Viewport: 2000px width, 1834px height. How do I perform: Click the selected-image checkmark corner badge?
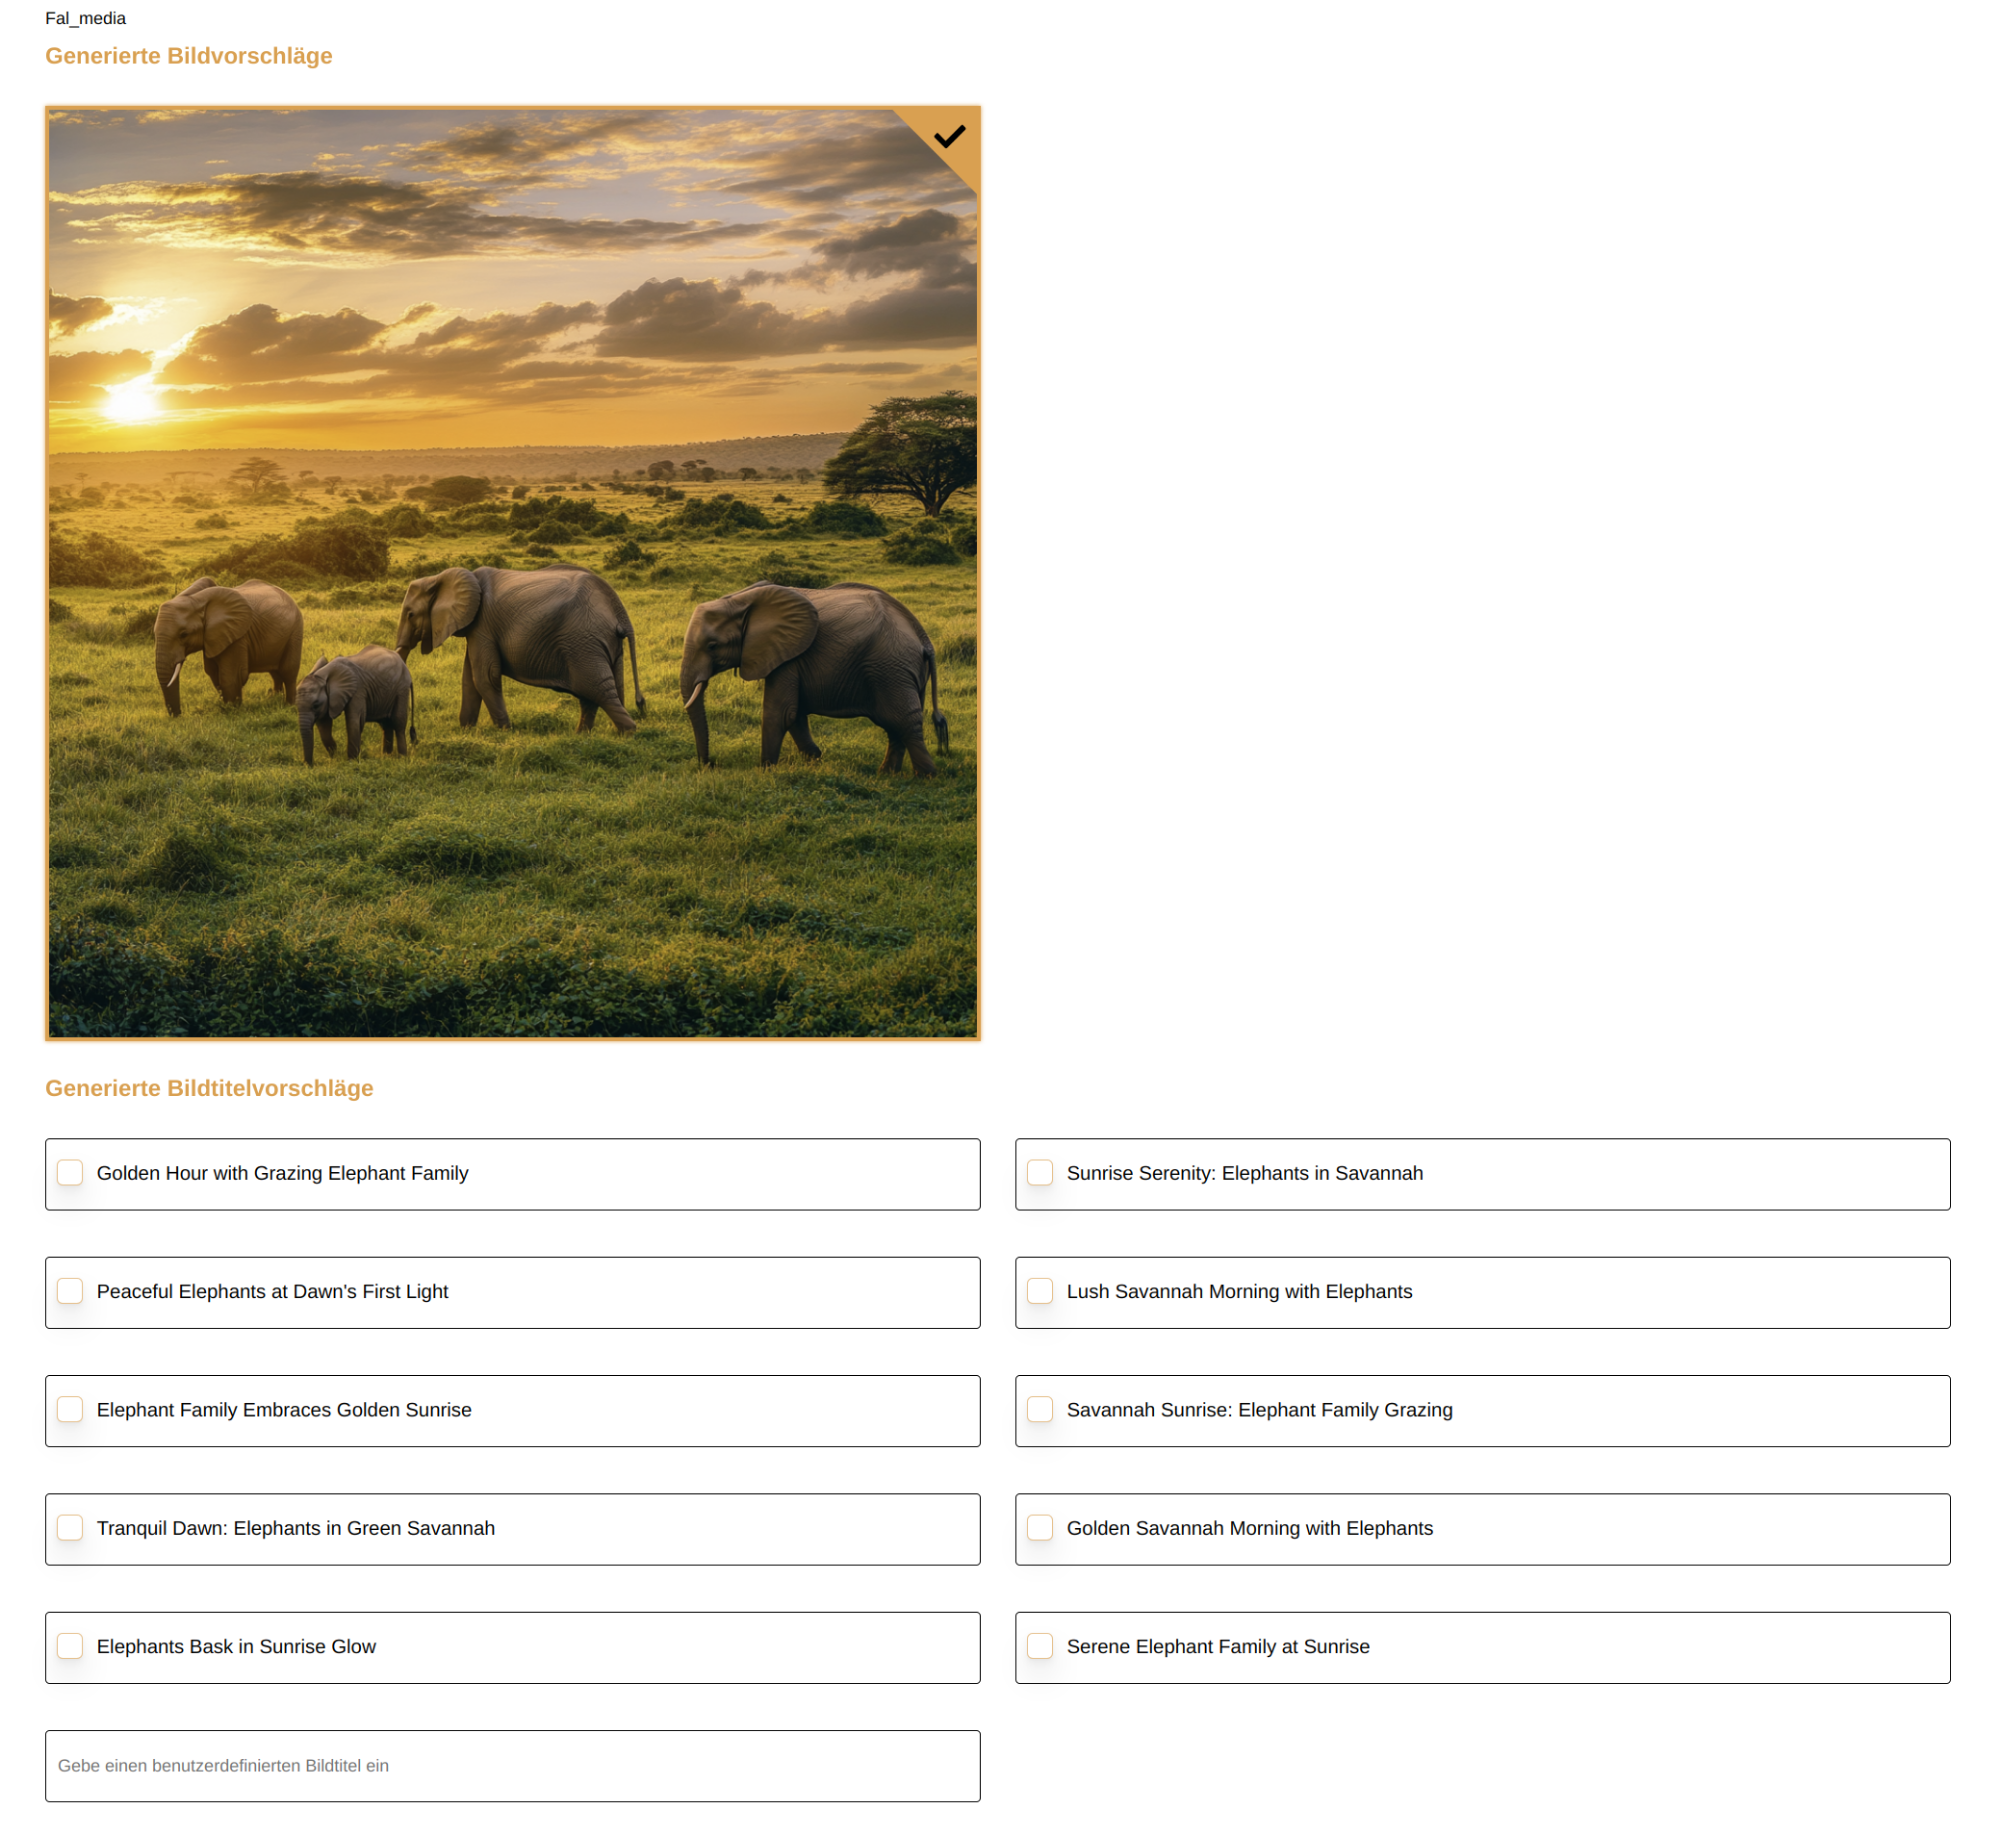[x=950, y=137]
